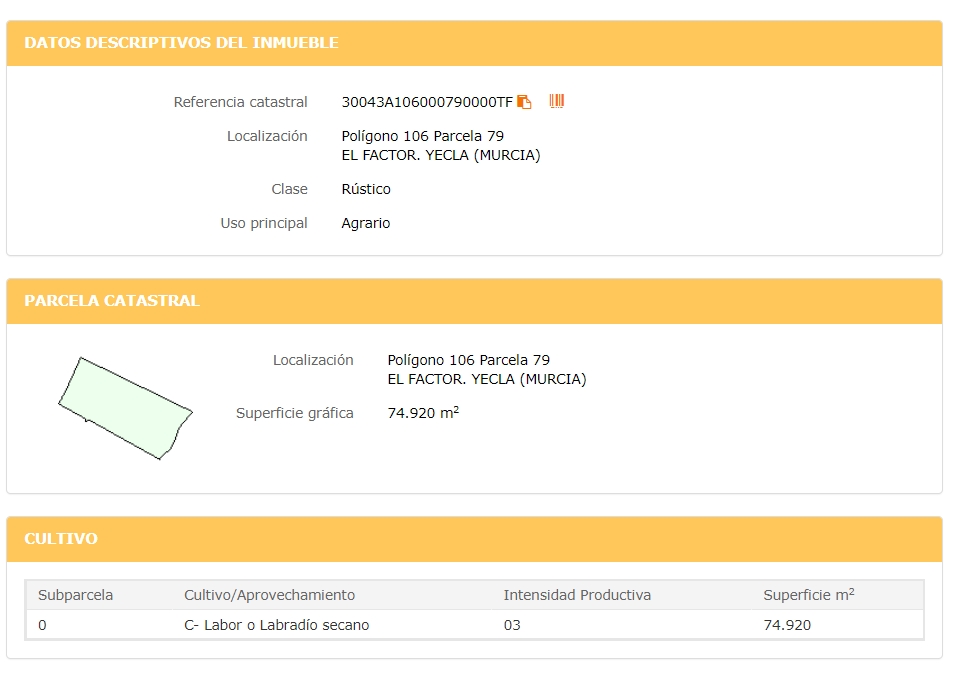The width and height of the screenshot is (959, 679).
Task: Click the green parcel shape thumbnail
Action: [x=125, y=408]
